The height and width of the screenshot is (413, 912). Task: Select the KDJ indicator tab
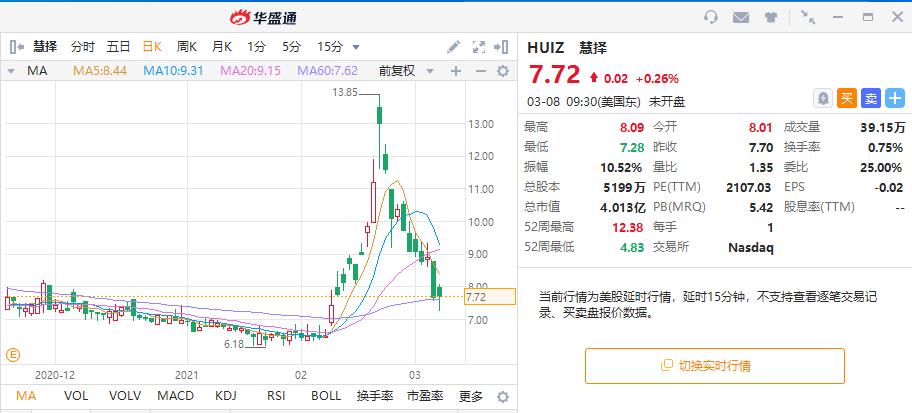[226, 396]
